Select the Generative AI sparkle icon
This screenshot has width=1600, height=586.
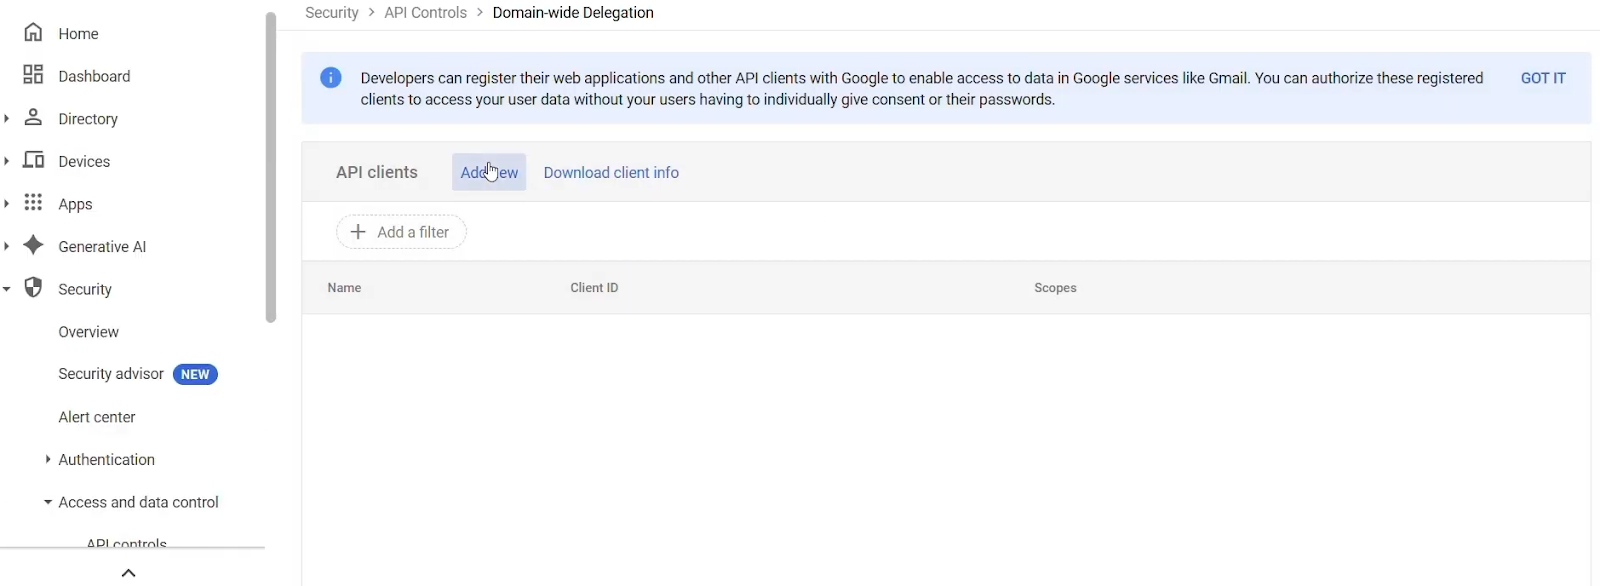pos(33,245)
